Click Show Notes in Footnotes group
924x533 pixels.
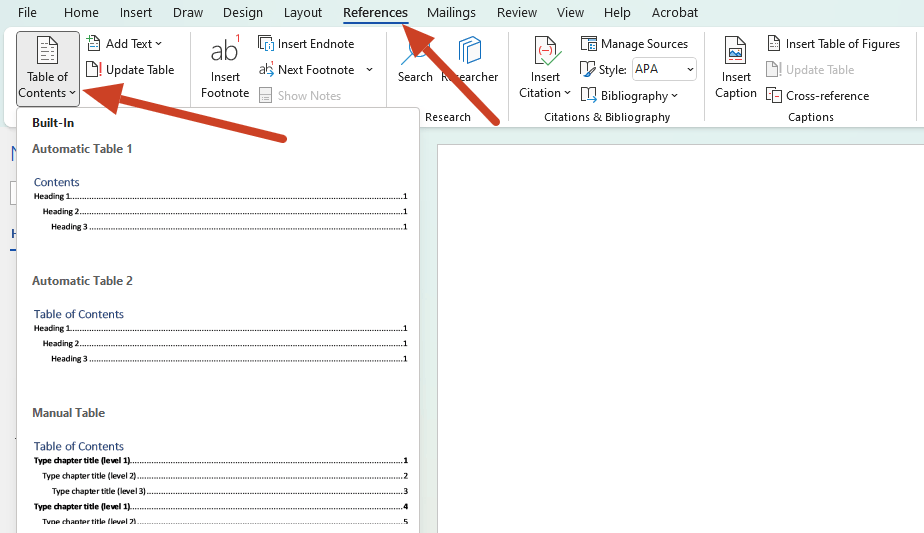pyautogui.click(x=300, y=96)
